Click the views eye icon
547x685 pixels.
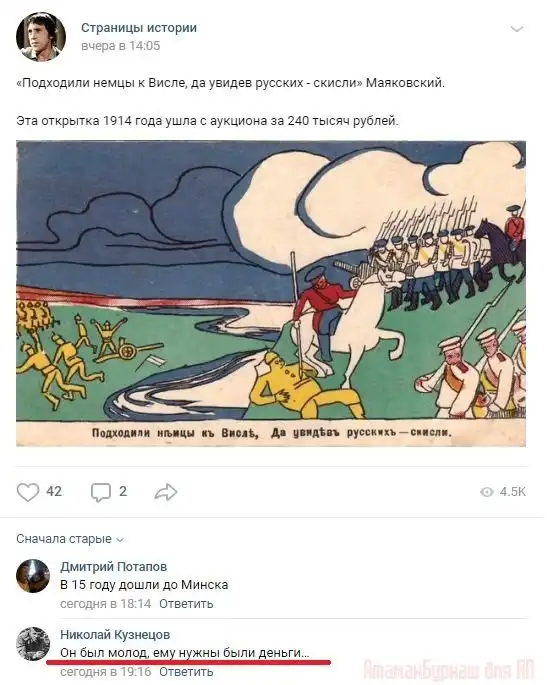point(487,492)
